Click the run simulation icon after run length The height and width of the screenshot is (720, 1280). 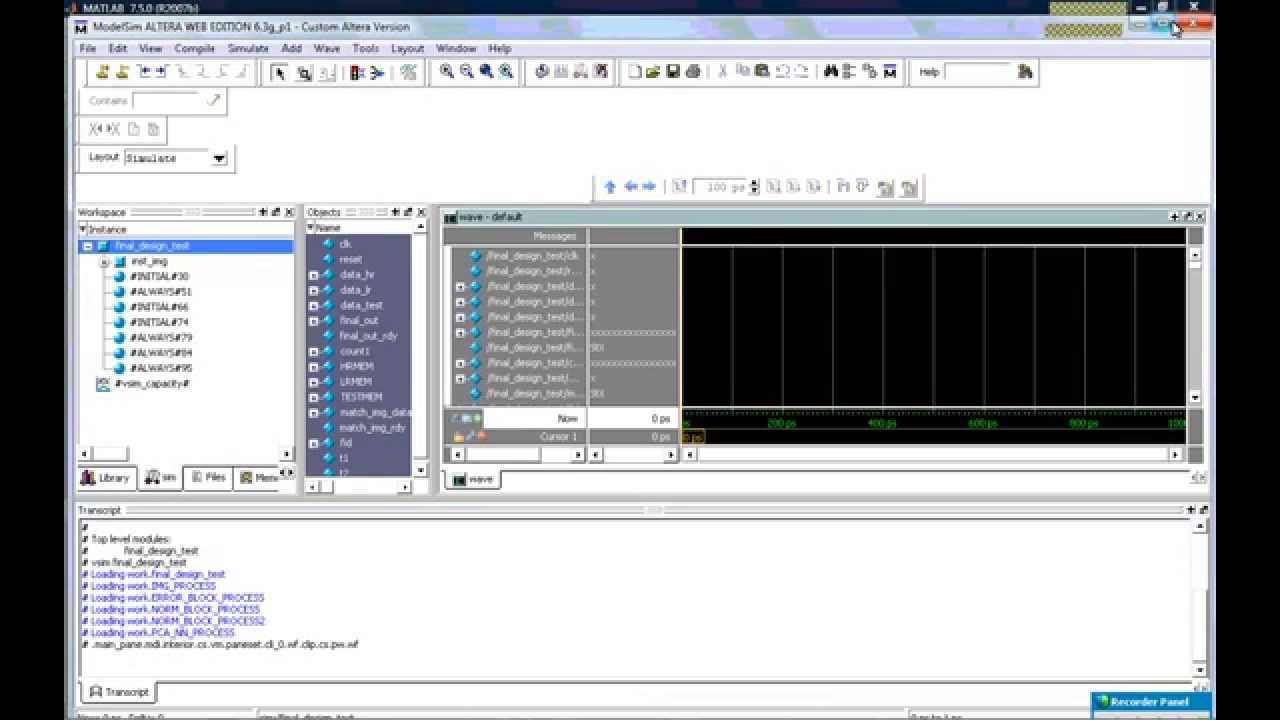pyautogui.click(x=775, y=186)
